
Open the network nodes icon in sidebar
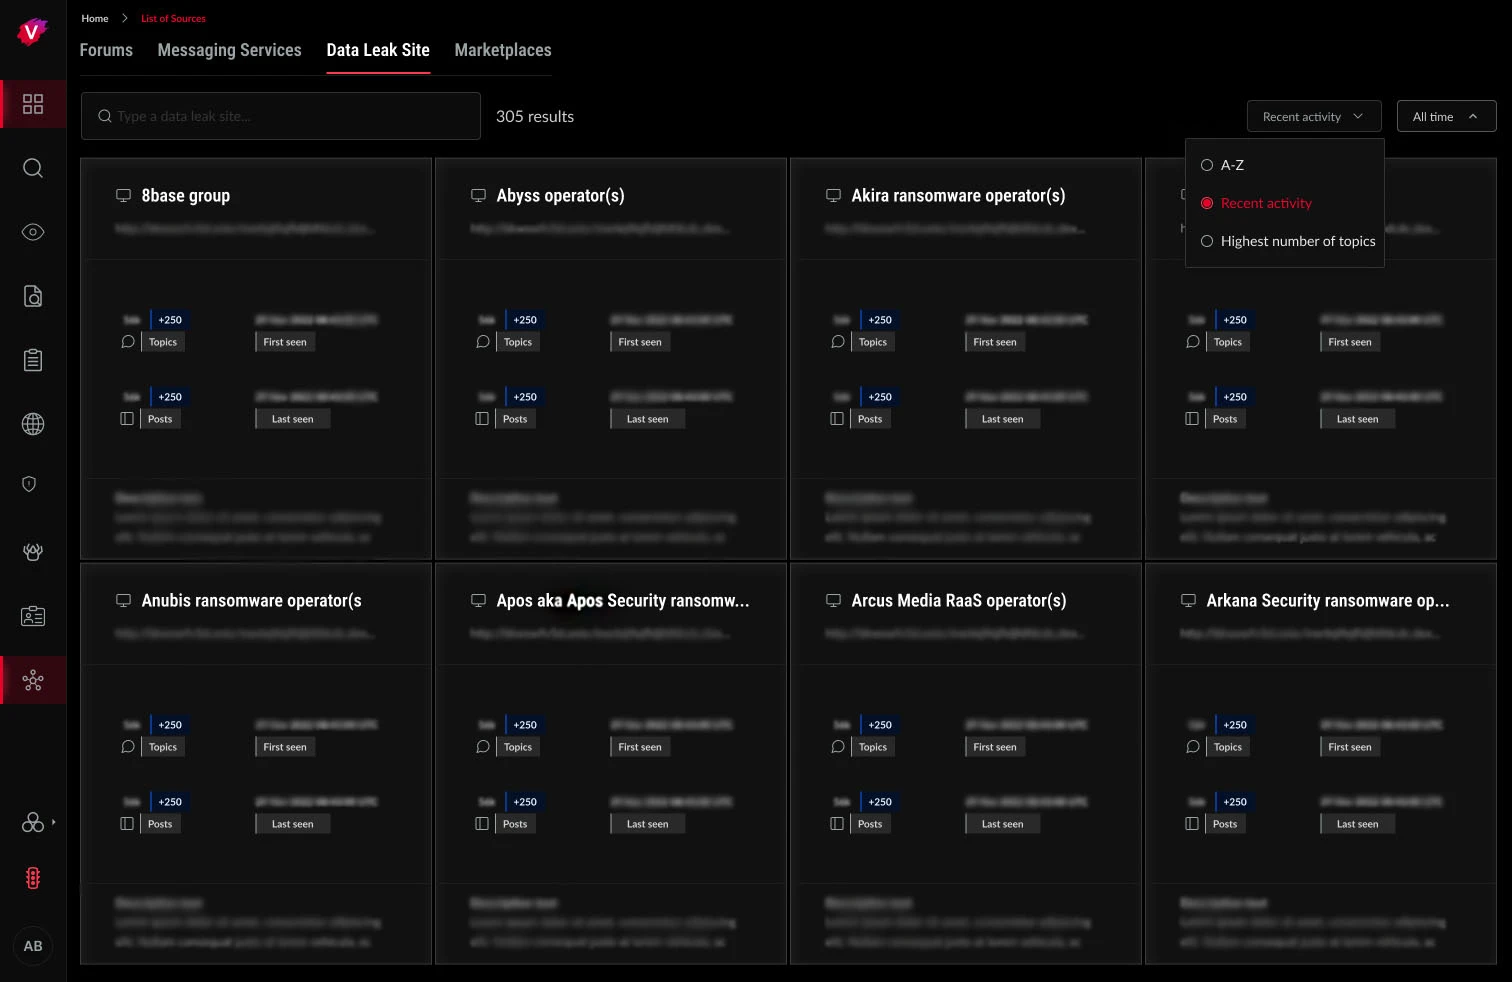33,681
